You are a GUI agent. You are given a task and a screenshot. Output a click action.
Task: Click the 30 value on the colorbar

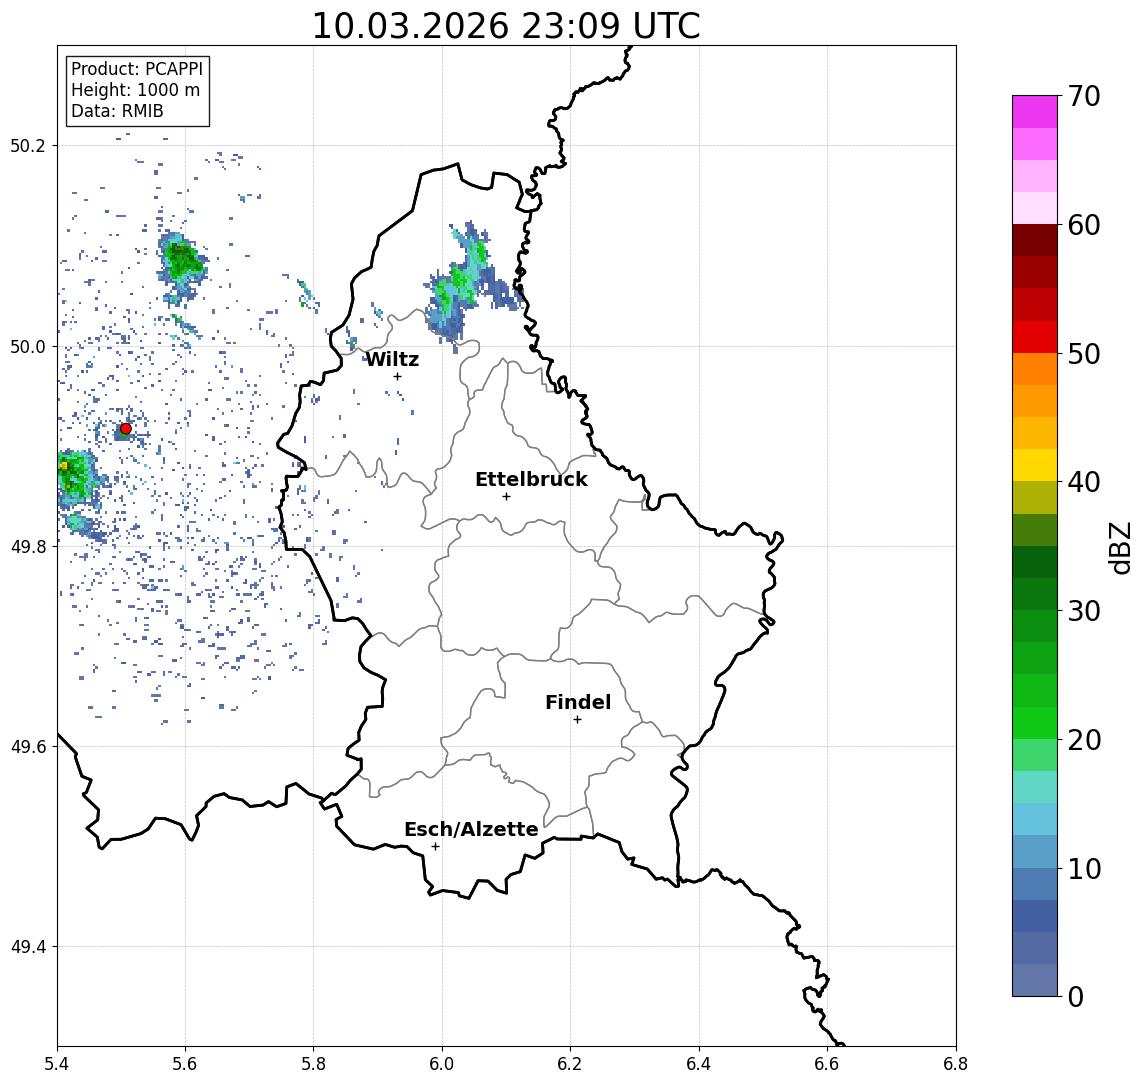tap(1083, 611)
